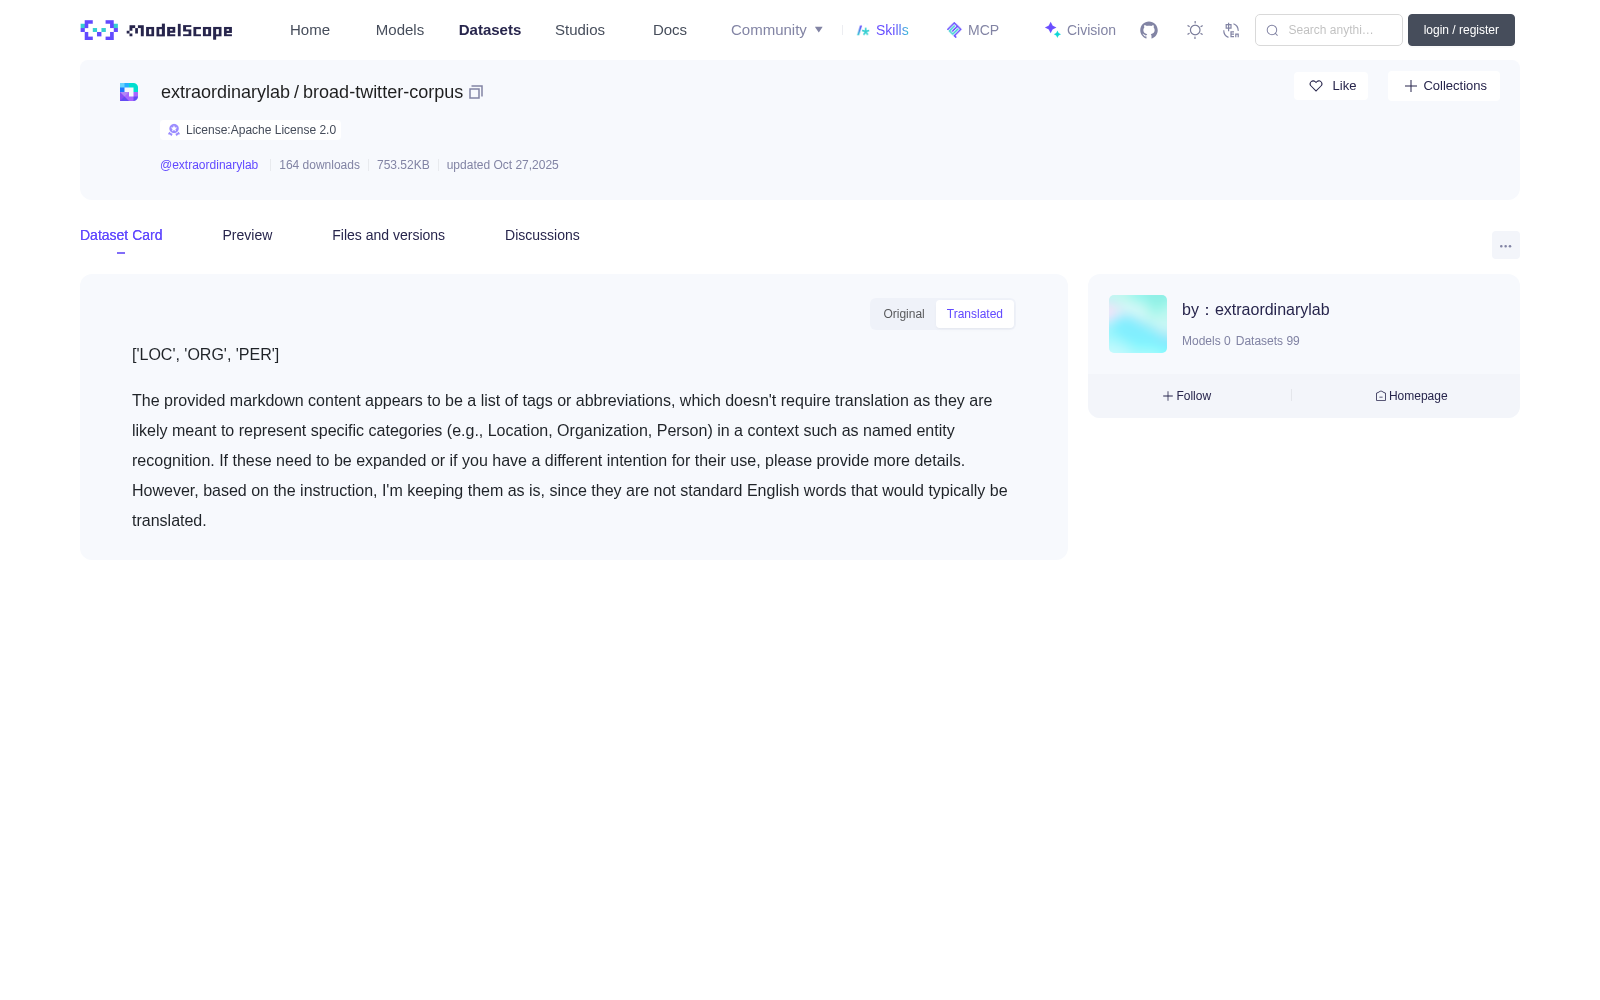
Task: Open the Docs menu item
Action: tap(670, 30)
